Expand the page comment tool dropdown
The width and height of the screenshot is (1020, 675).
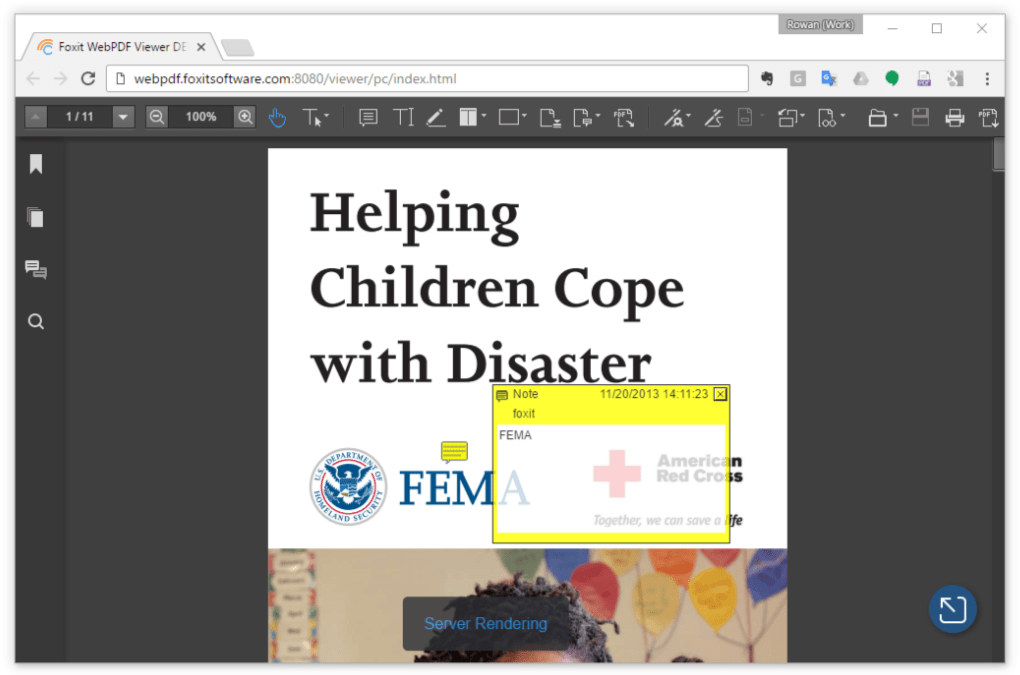tap(598, 116)
